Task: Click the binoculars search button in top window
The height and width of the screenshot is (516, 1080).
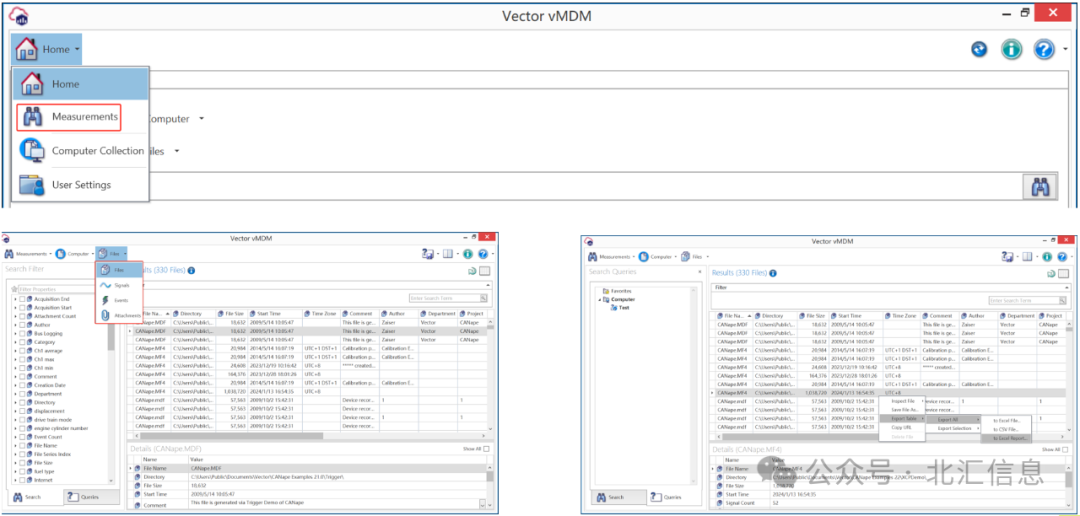Action: click(x=1040, y=187)
